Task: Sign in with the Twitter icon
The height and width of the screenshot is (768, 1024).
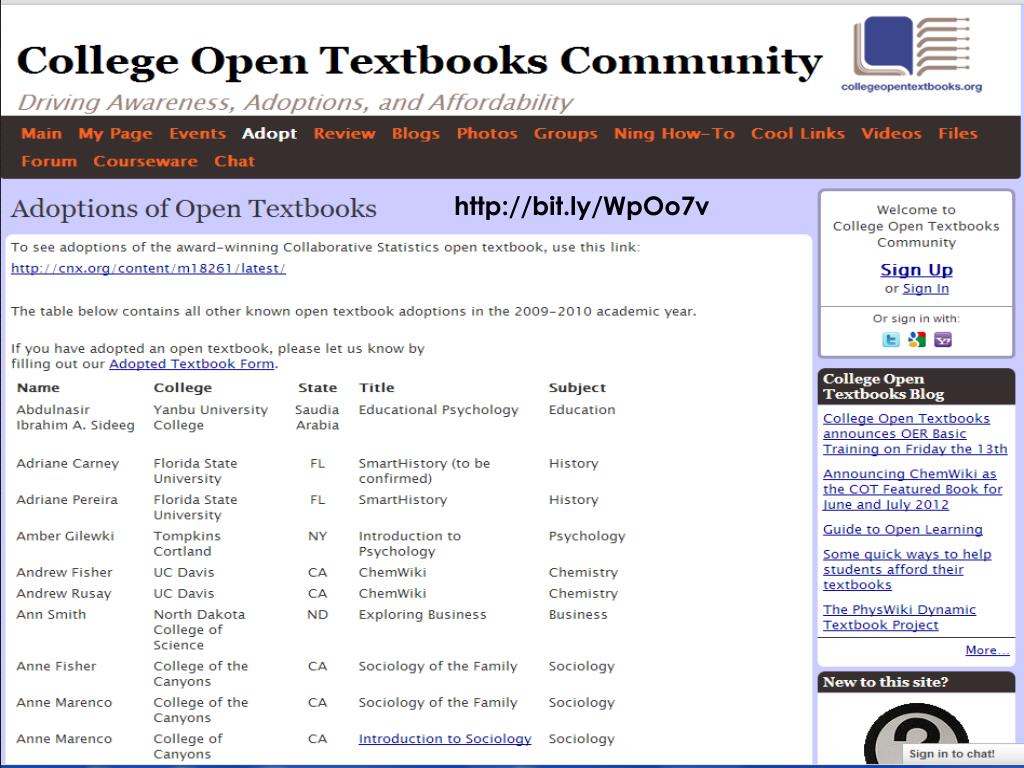Action: coord(891,340)
